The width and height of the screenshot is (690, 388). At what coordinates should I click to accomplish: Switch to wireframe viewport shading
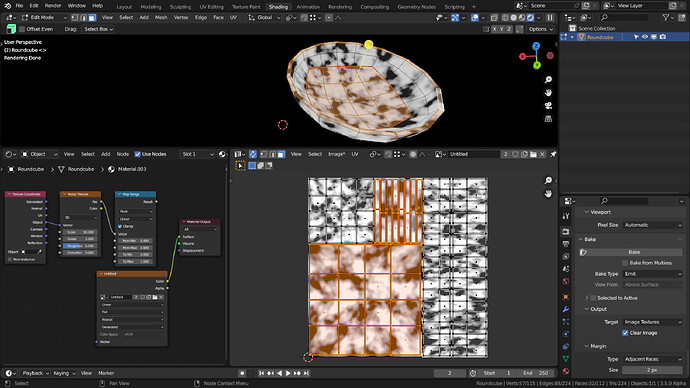pyautogui.click(x=505, y=18)
